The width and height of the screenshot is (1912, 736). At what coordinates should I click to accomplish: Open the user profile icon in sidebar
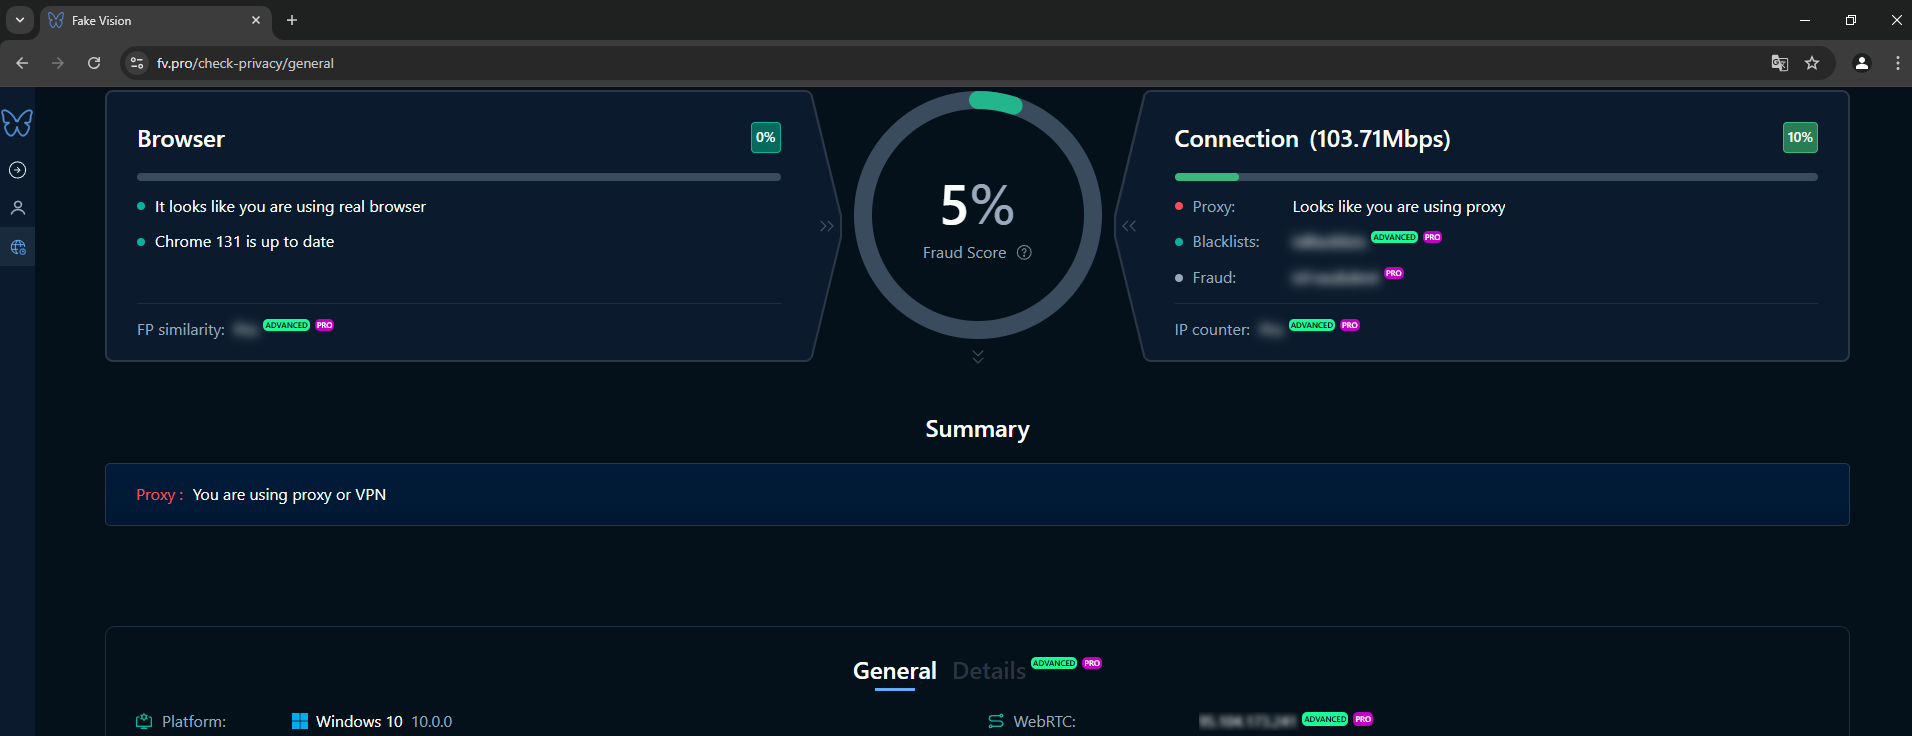[x=17, y=208]
